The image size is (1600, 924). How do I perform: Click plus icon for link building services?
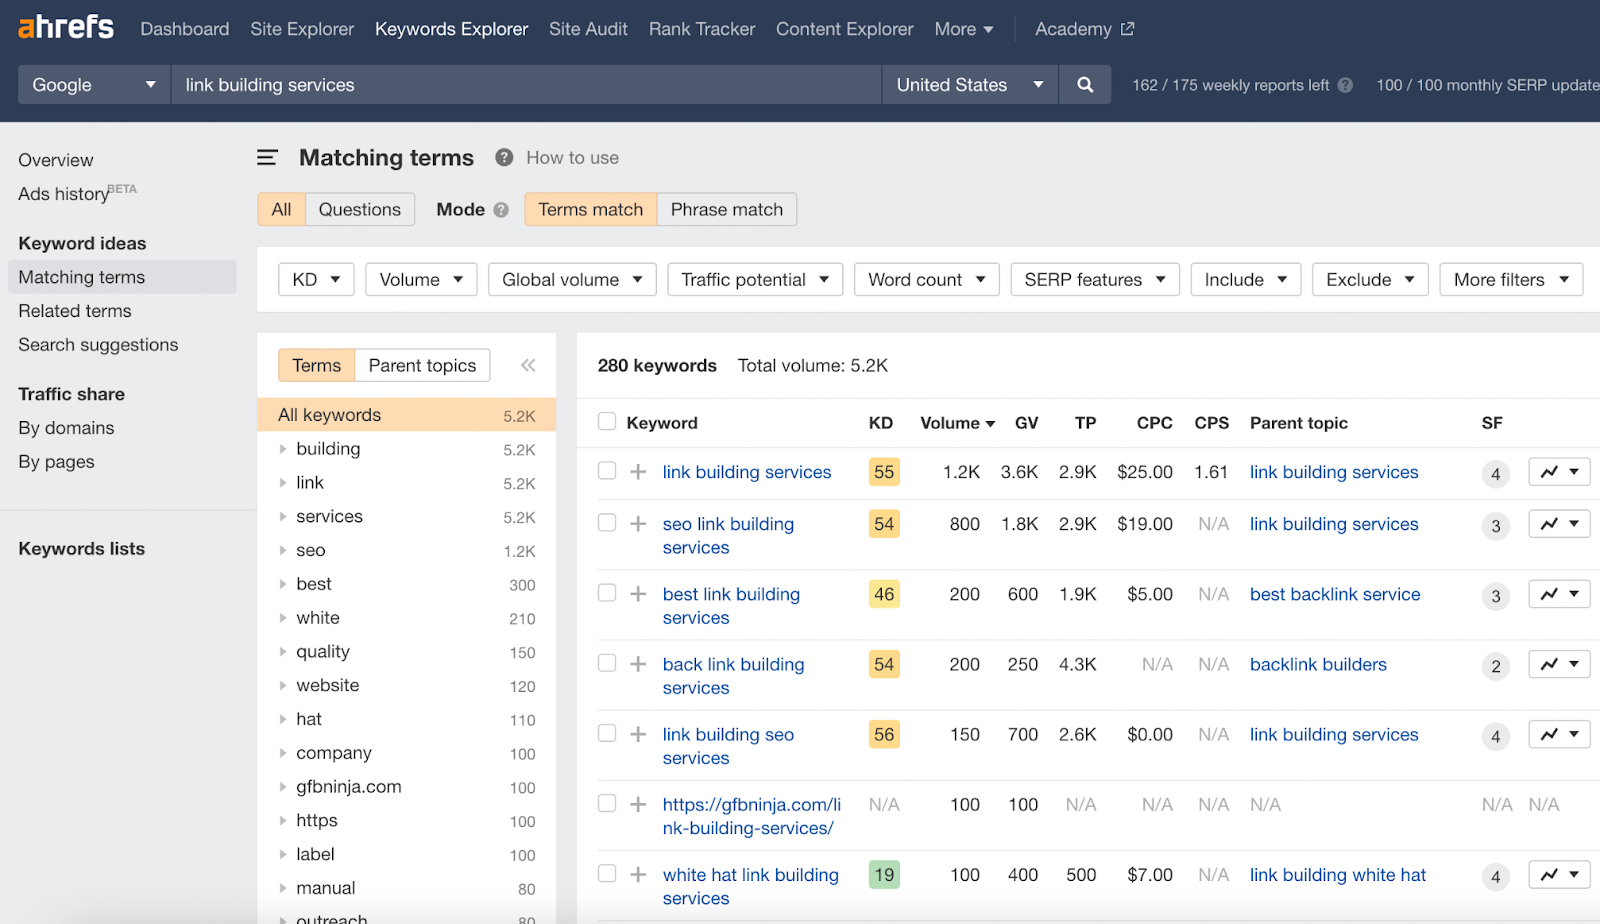(638, 472)
